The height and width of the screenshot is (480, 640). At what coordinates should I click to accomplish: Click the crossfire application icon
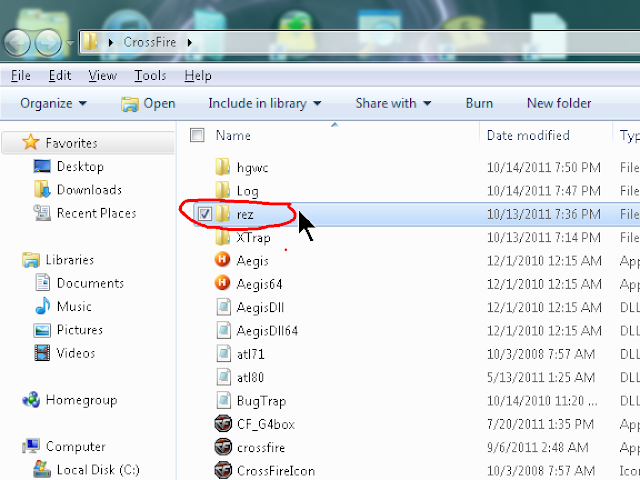coord(223,447)
